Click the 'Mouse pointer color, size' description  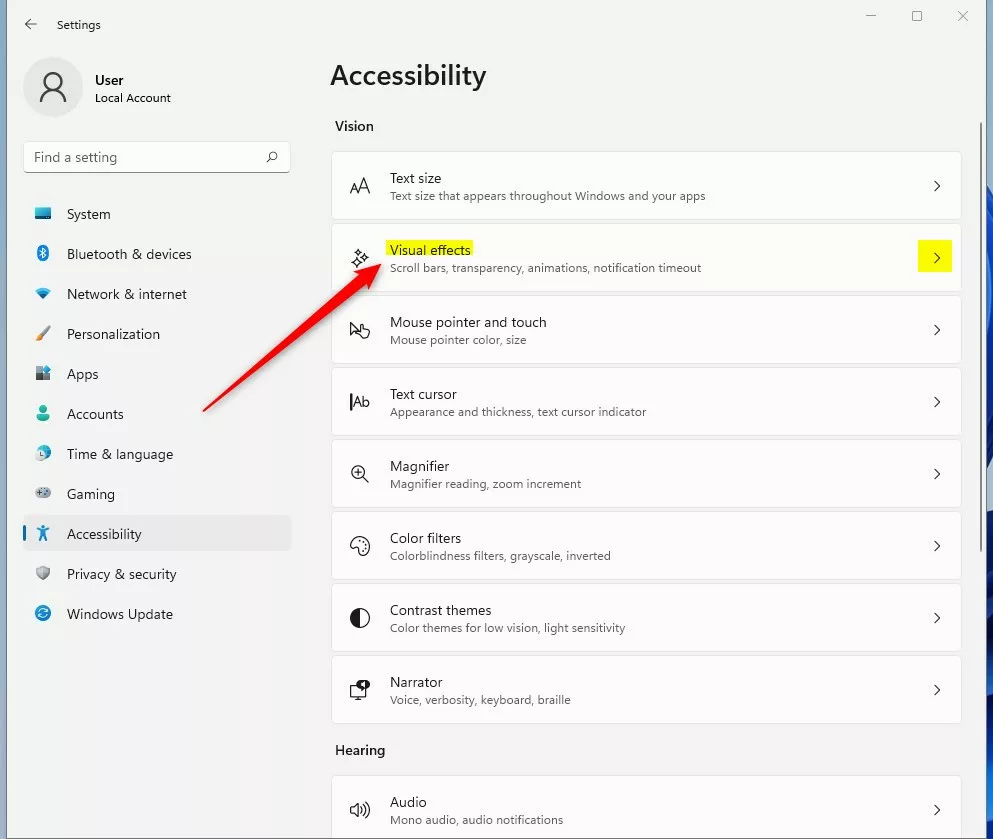458,340
